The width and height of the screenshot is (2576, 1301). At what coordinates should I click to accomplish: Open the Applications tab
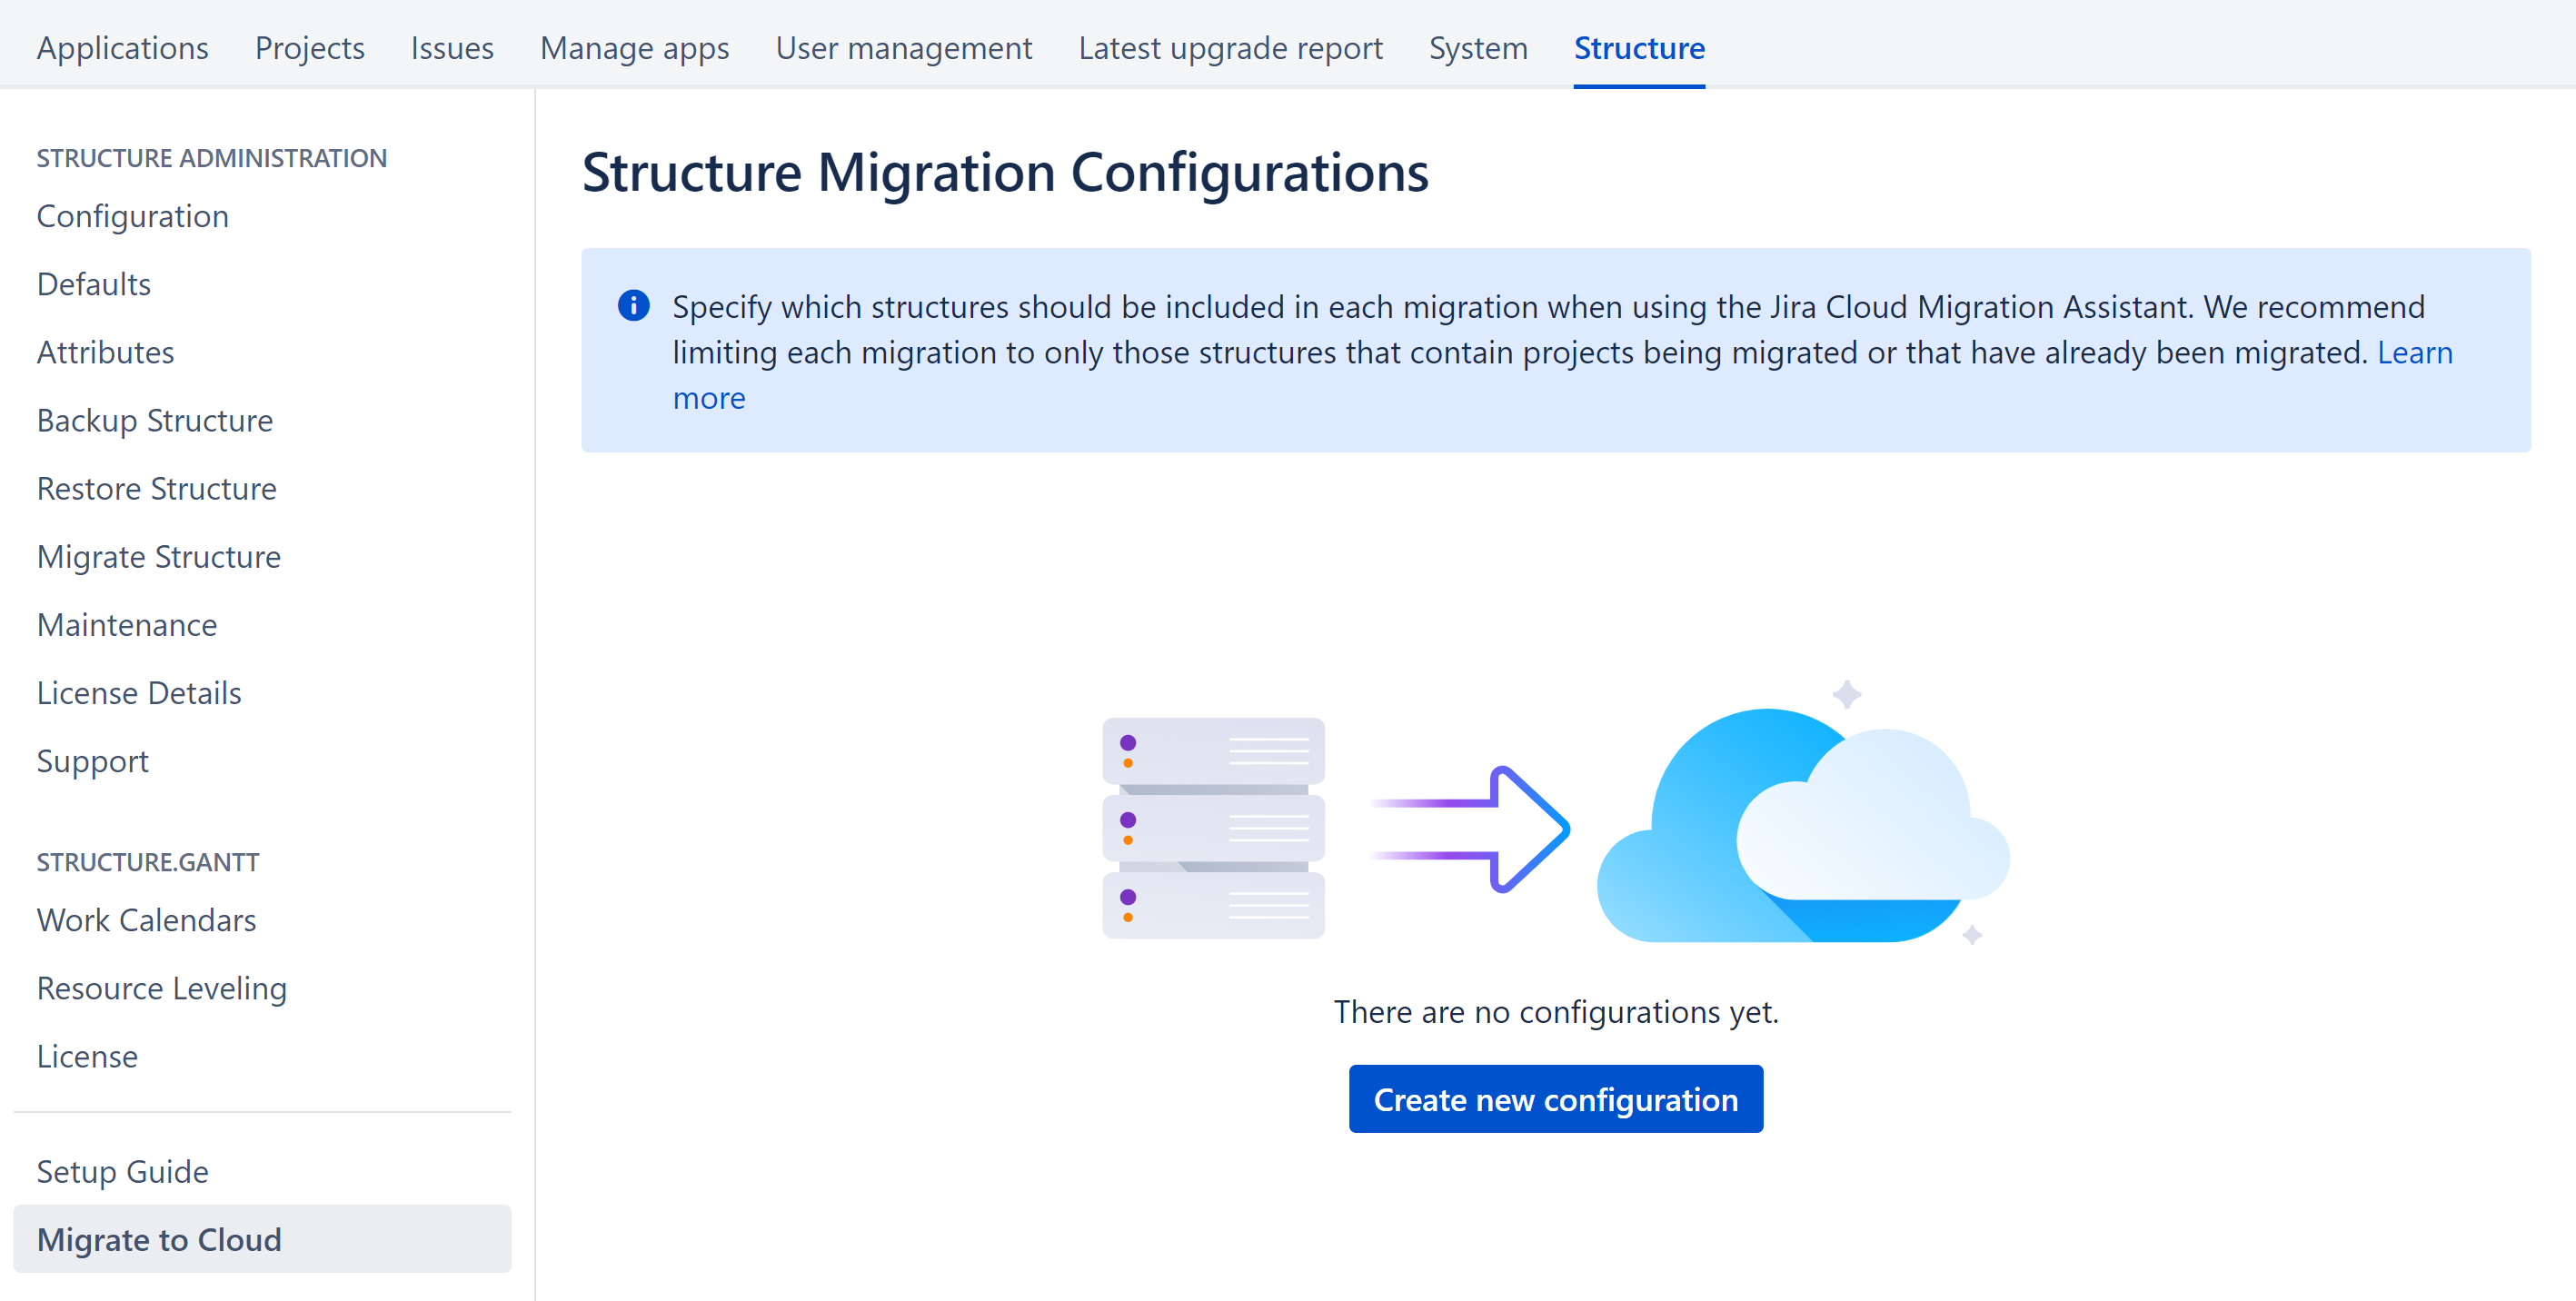point(122,47)
